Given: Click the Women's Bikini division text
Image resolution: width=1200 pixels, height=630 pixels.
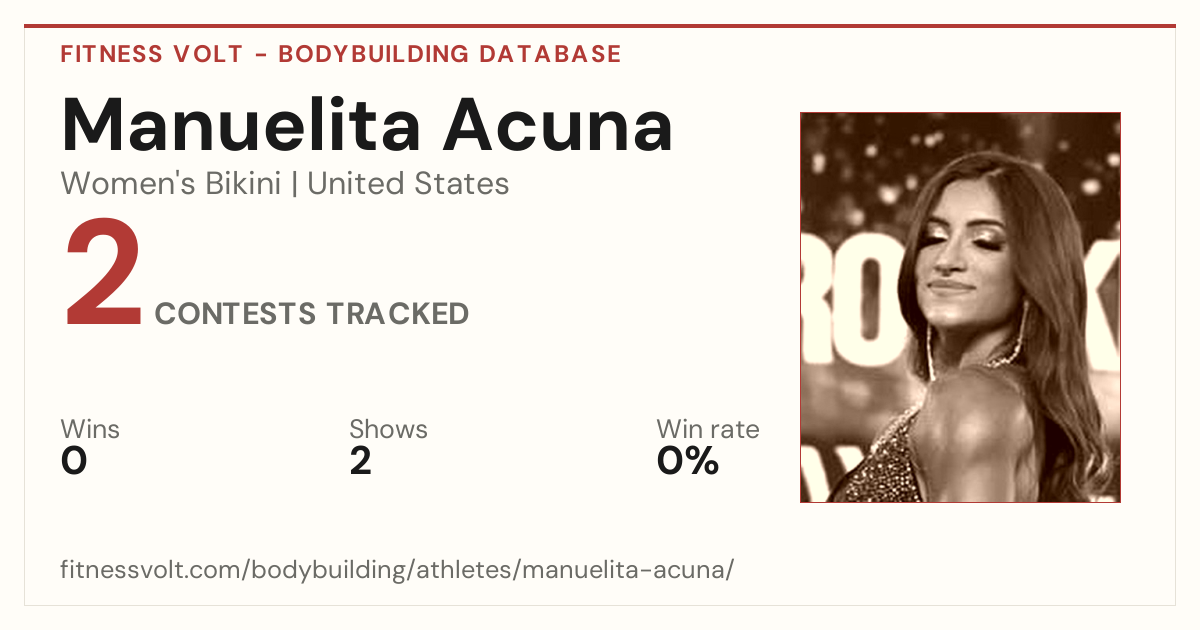Looking at the screenshot, I should (171, 184).
